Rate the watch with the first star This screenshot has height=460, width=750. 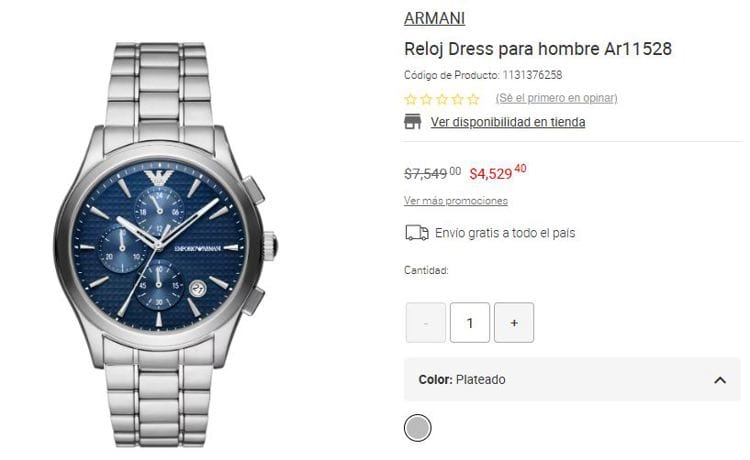[x=410, y=99]
